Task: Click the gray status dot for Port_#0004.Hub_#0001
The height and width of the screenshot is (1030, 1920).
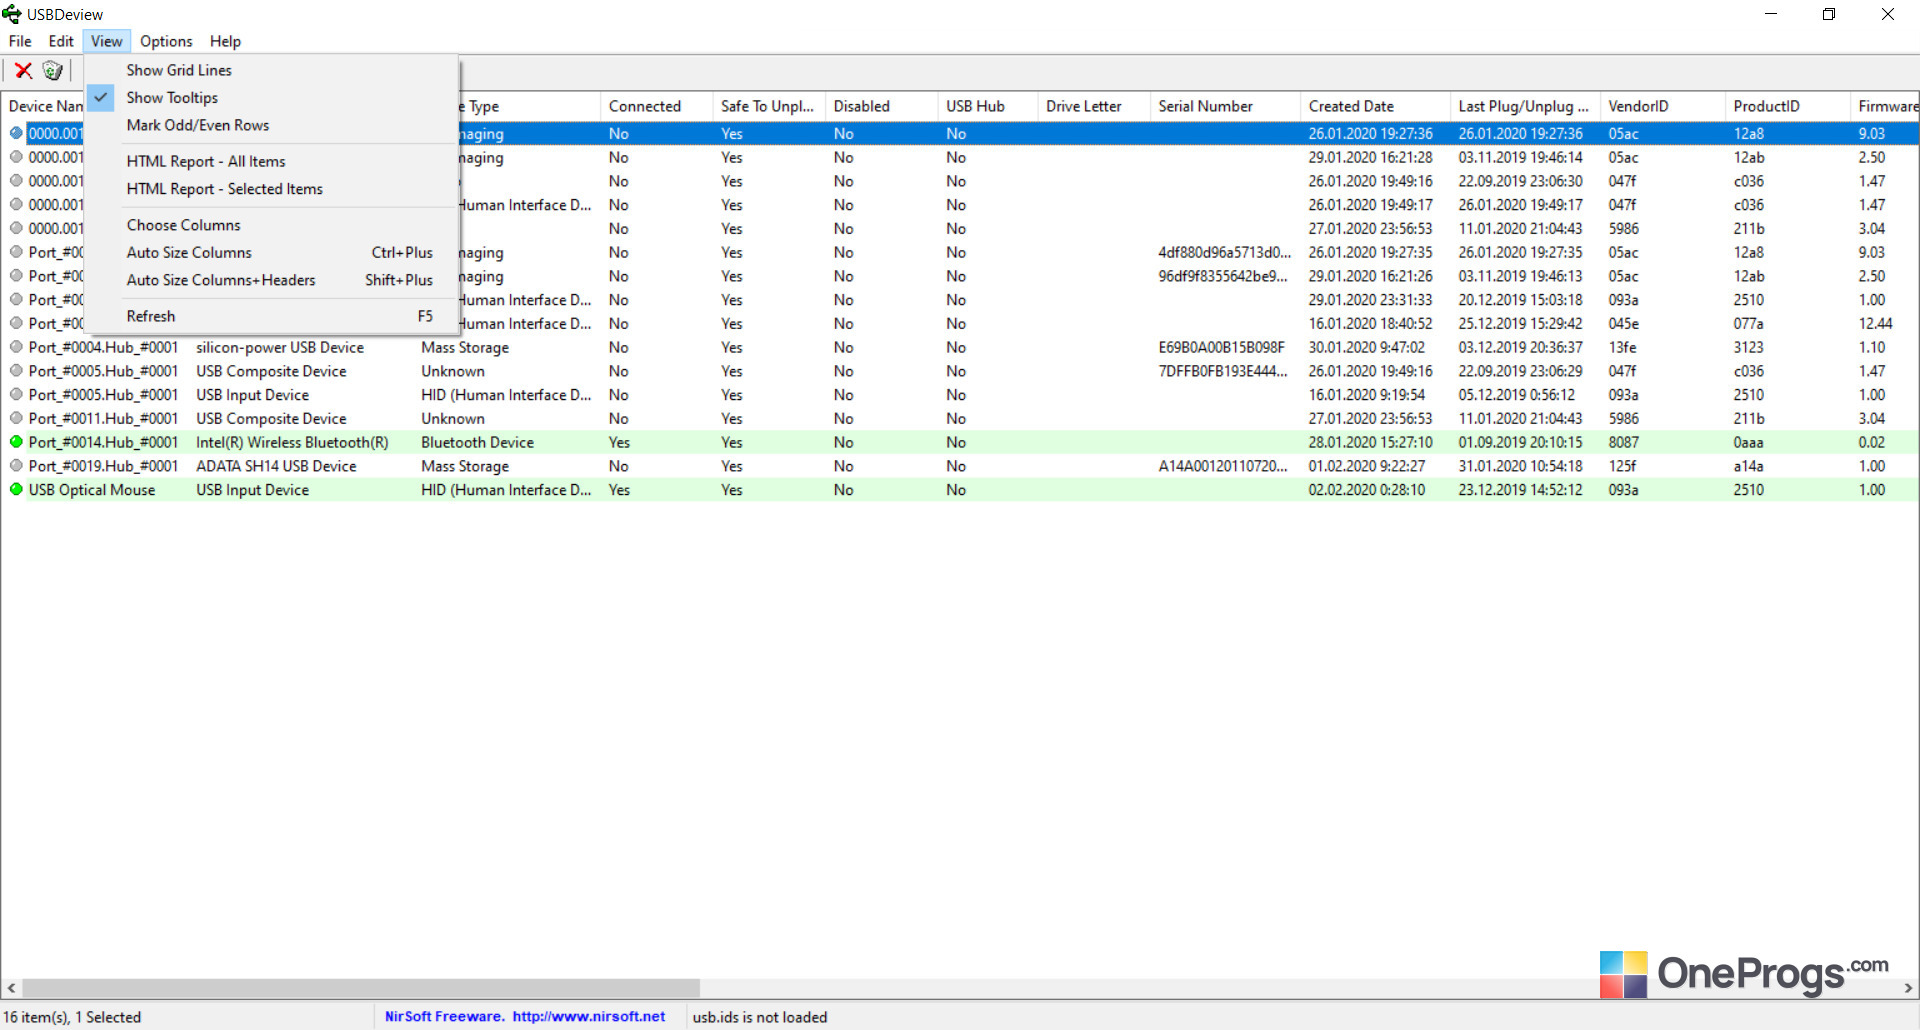Action: coord(16,346)
